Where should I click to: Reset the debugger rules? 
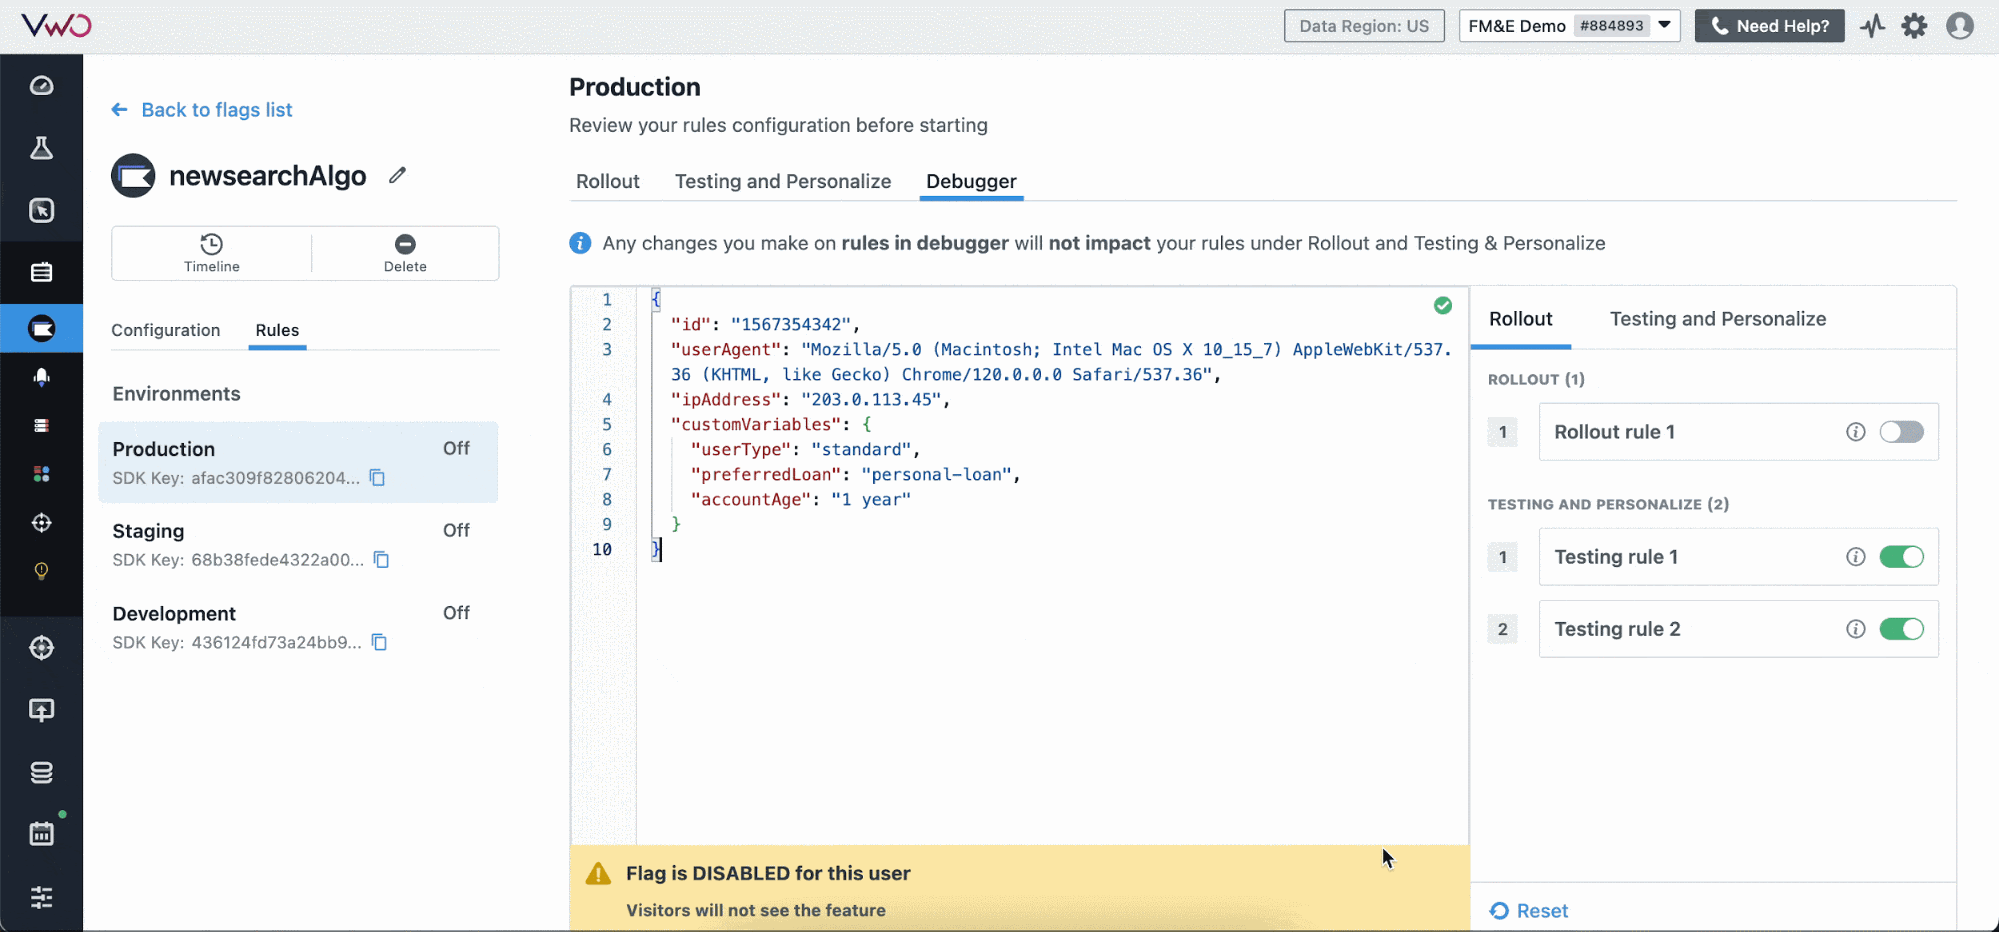click(x=1529, y=911)
